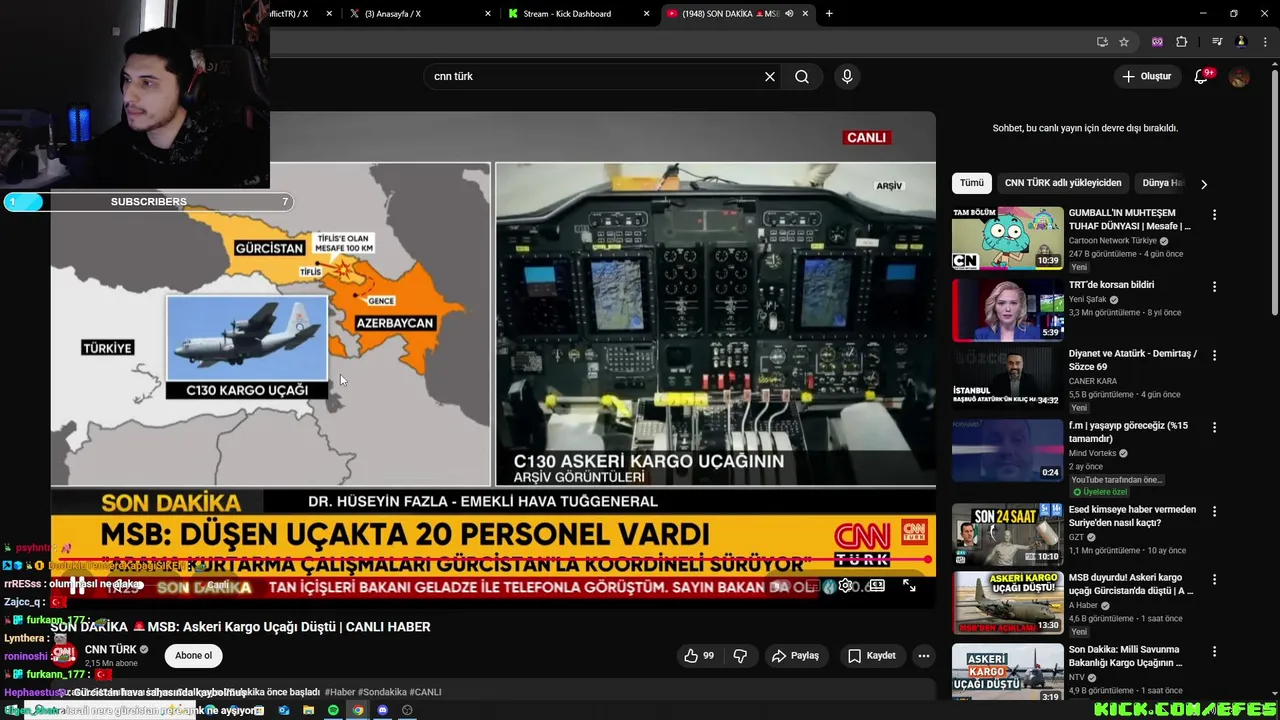
Task: Open Outlook from the taskbar
Action: (284, 710)
